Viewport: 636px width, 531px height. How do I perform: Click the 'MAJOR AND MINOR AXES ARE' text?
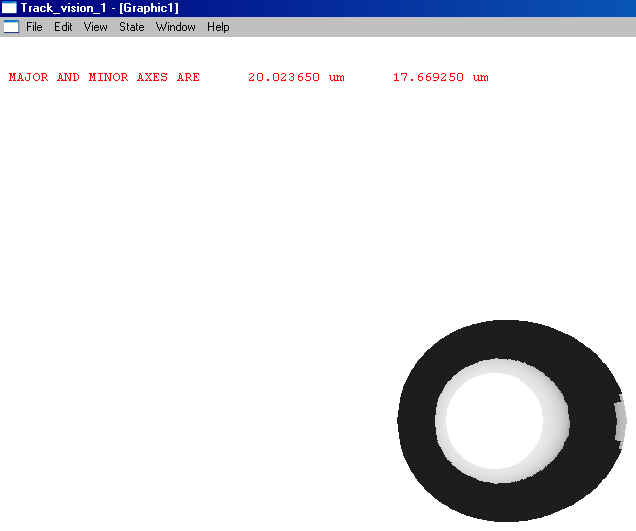(104, 78)
